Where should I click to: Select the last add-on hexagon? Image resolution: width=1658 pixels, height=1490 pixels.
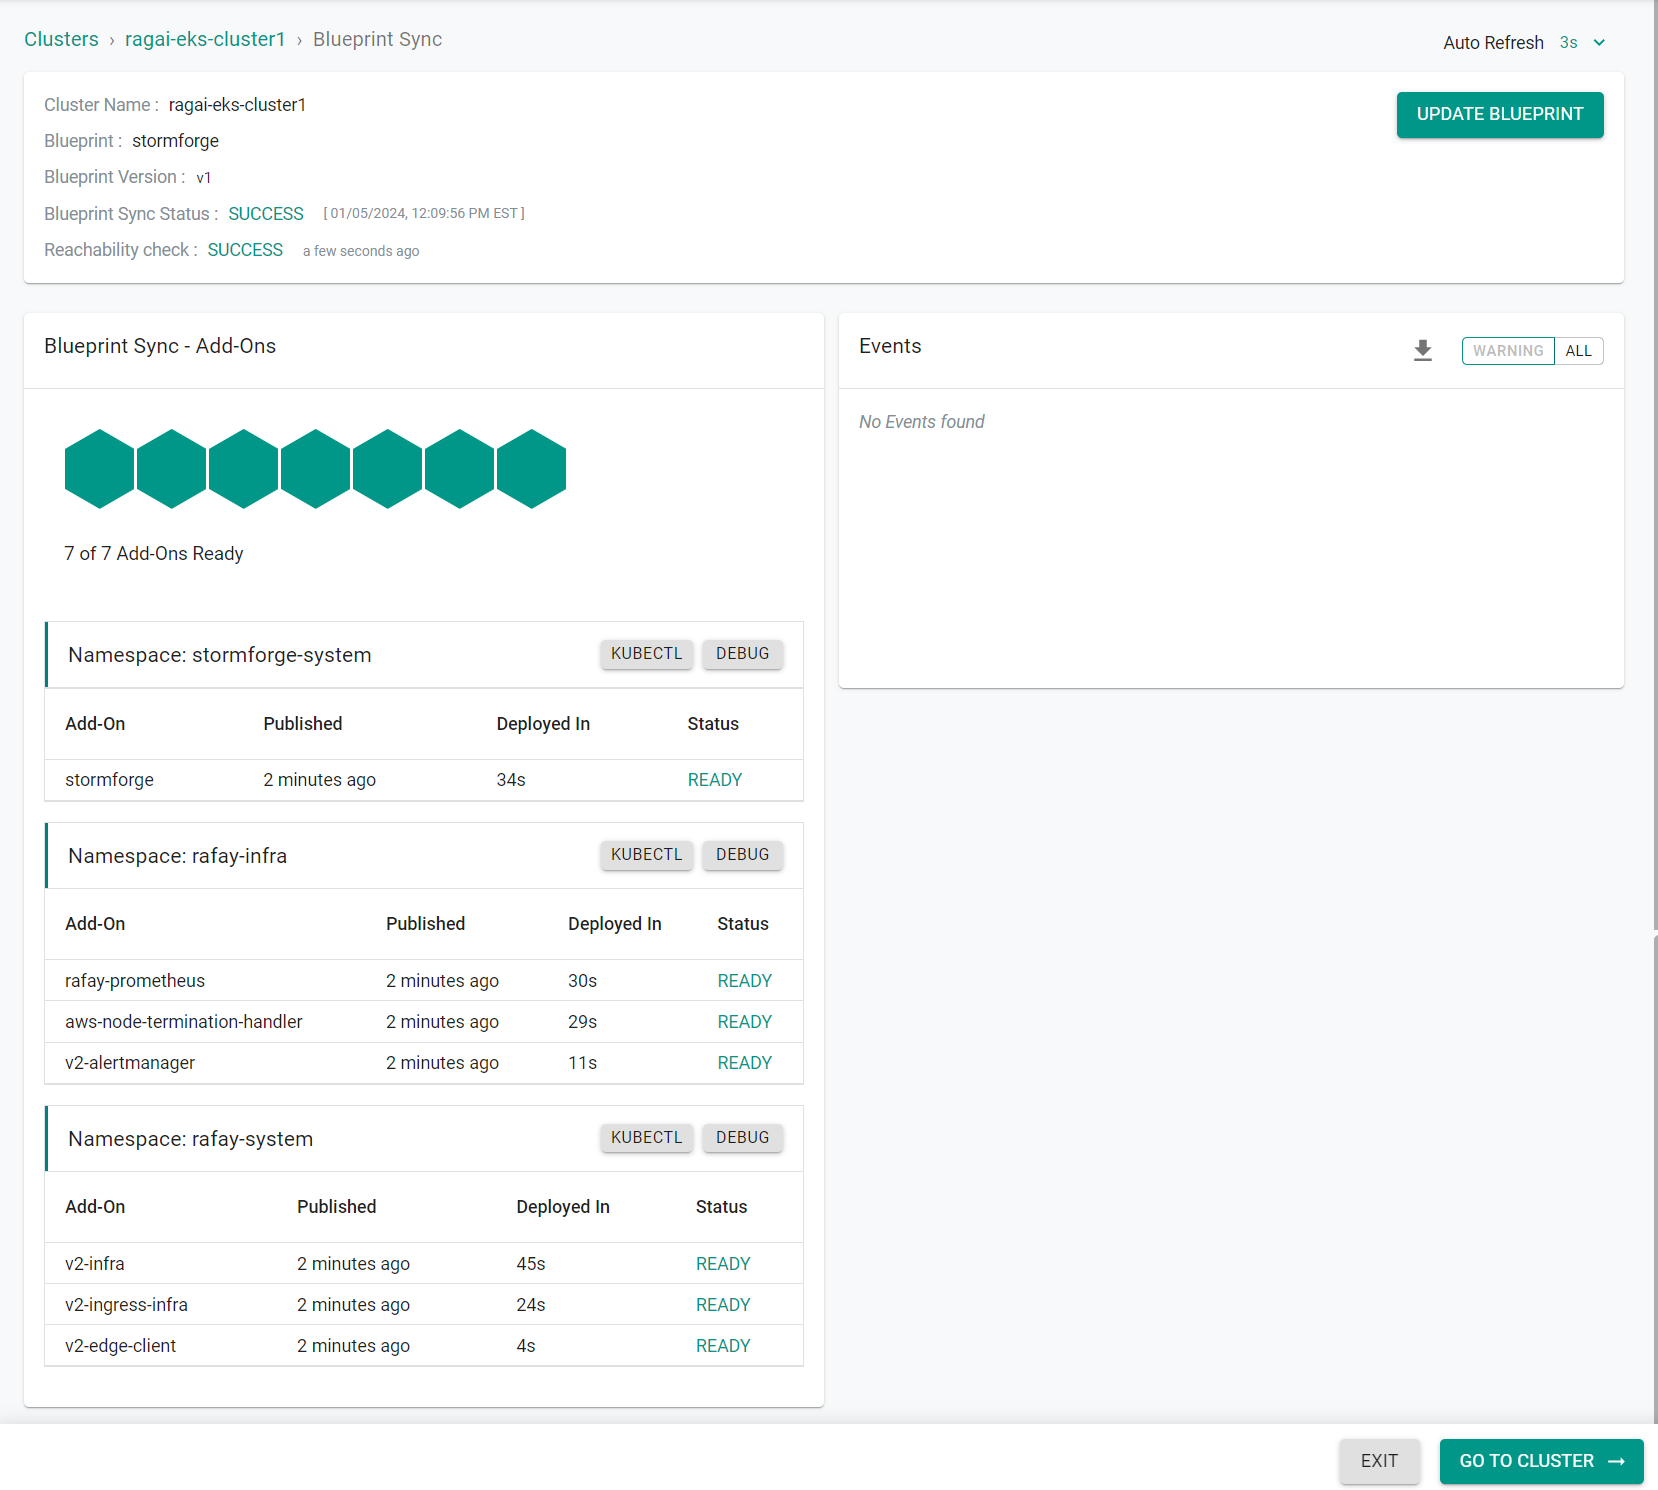[x=531, y=469]
